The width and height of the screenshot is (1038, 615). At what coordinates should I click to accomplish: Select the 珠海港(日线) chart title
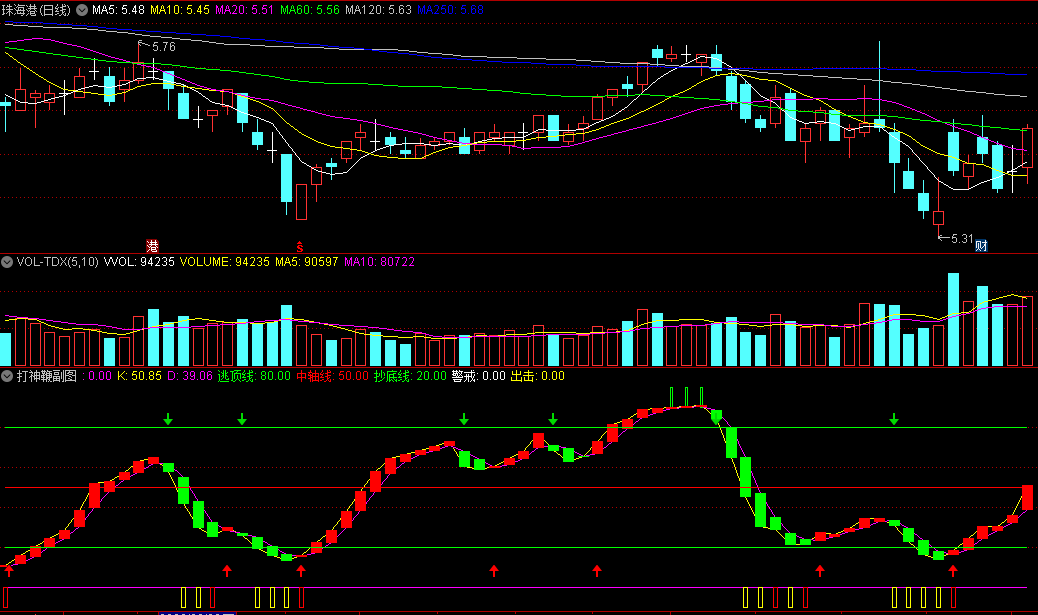click(x=36, y=10)
